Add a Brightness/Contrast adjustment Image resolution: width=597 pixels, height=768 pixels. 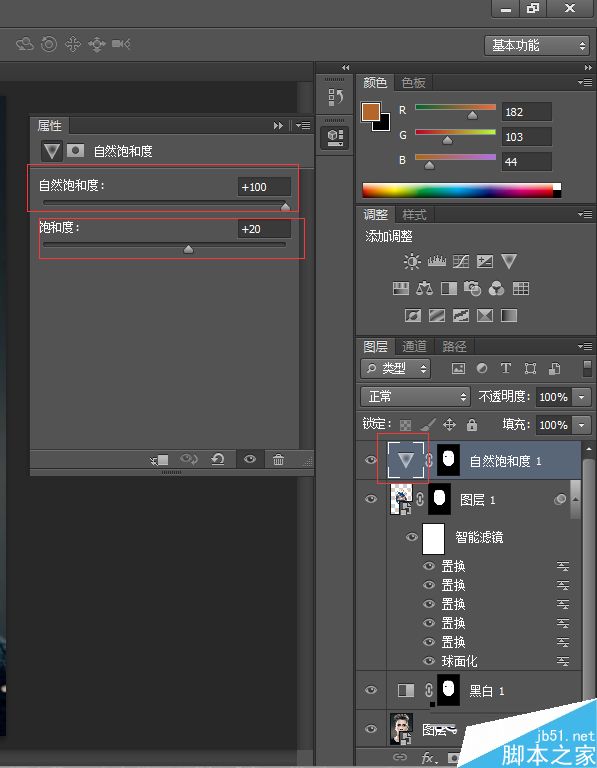(411, 262)
